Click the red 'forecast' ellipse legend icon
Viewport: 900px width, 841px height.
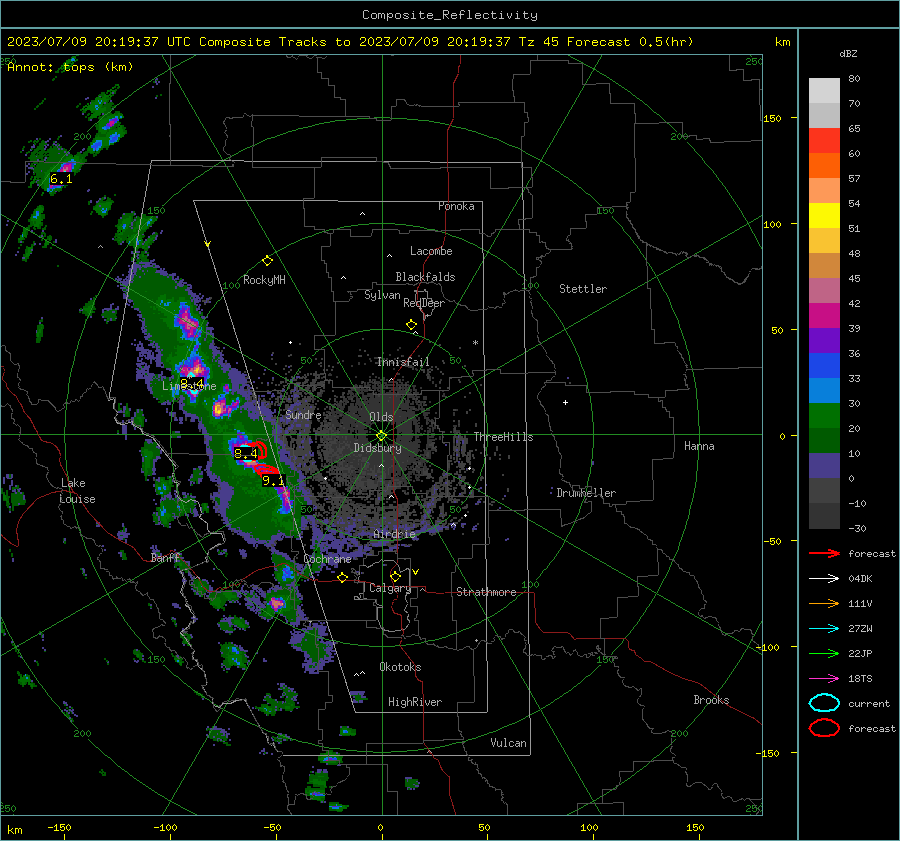click(x=824, y=728)
